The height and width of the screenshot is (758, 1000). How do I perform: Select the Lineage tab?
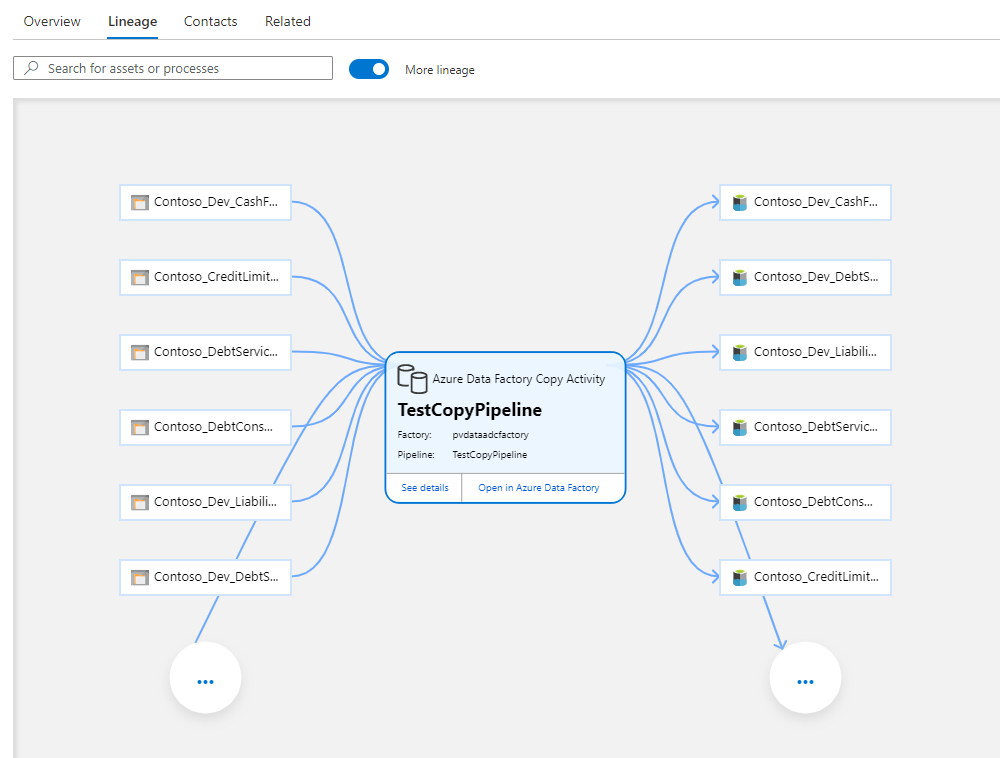click(133, 21)
